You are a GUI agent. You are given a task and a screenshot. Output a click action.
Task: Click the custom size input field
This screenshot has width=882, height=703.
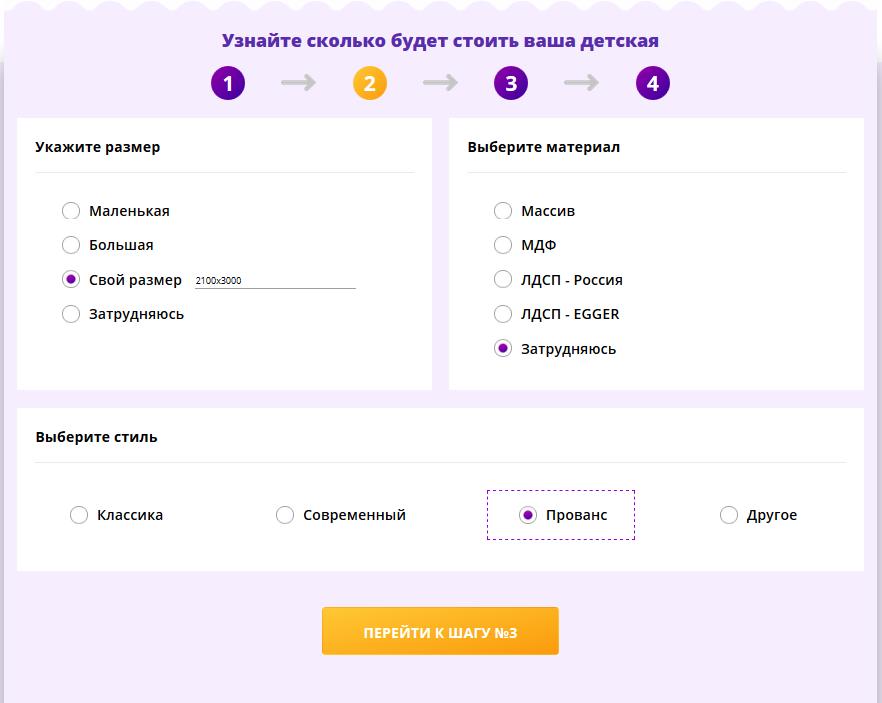tap(275, 281)
